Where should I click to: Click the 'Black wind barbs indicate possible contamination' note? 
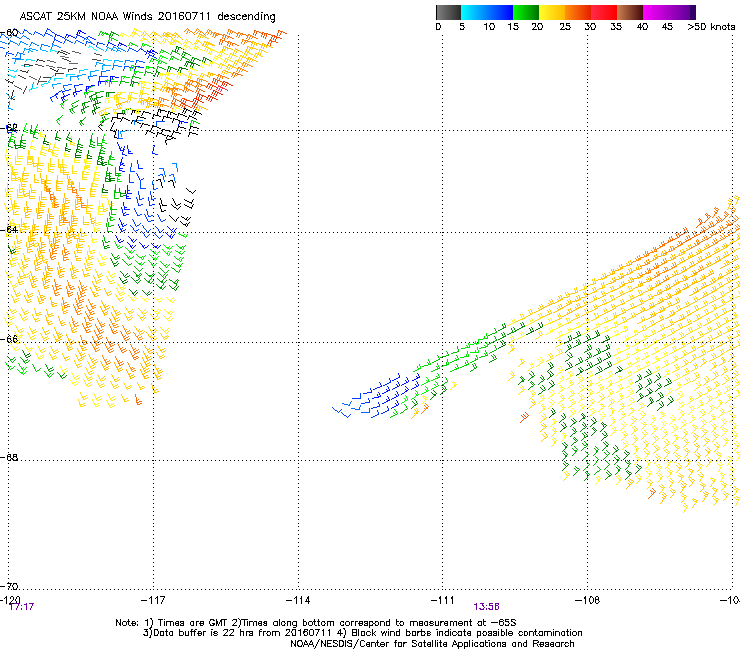click(x=458, y=633)
